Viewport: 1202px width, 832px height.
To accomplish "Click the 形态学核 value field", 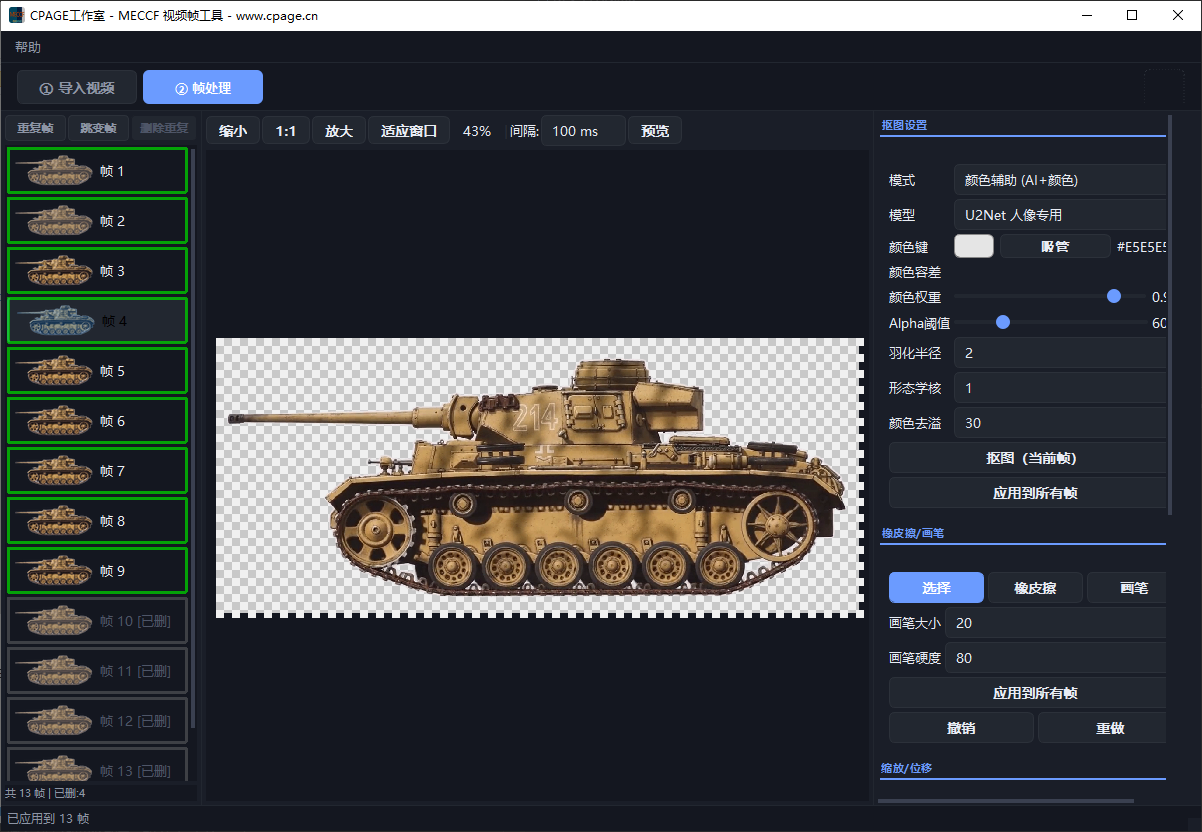I will tap(1060, 388).
